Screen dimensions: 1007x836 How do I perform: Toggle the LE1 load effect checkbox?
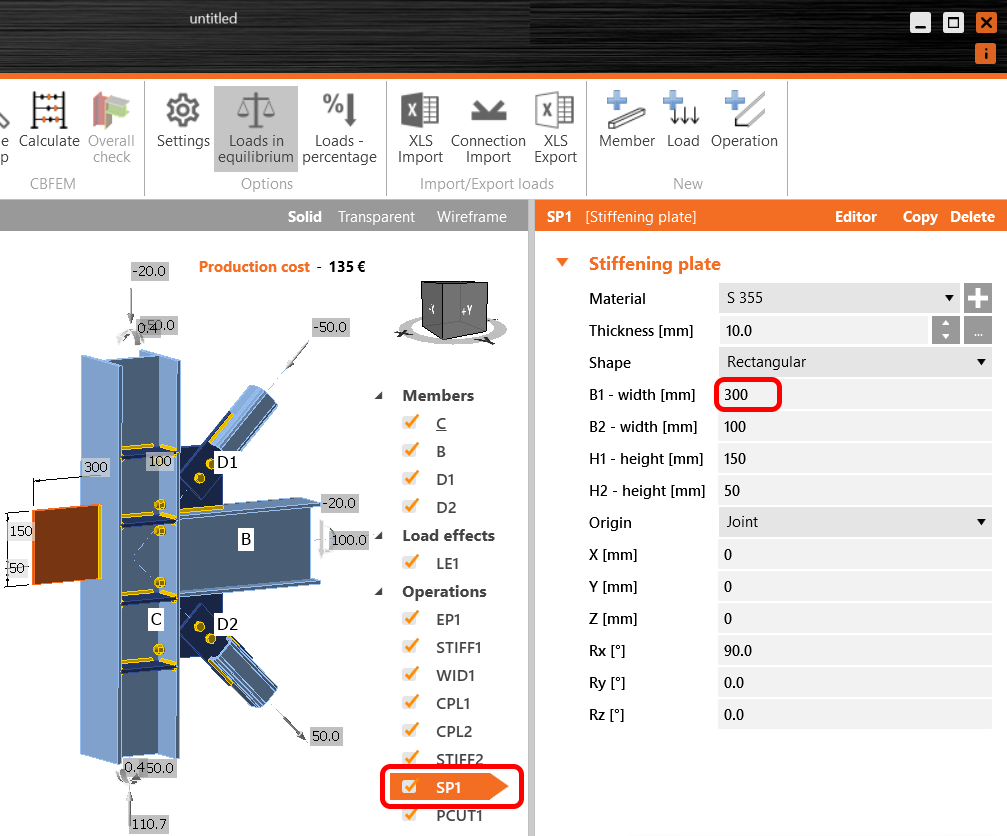(410, 563)
